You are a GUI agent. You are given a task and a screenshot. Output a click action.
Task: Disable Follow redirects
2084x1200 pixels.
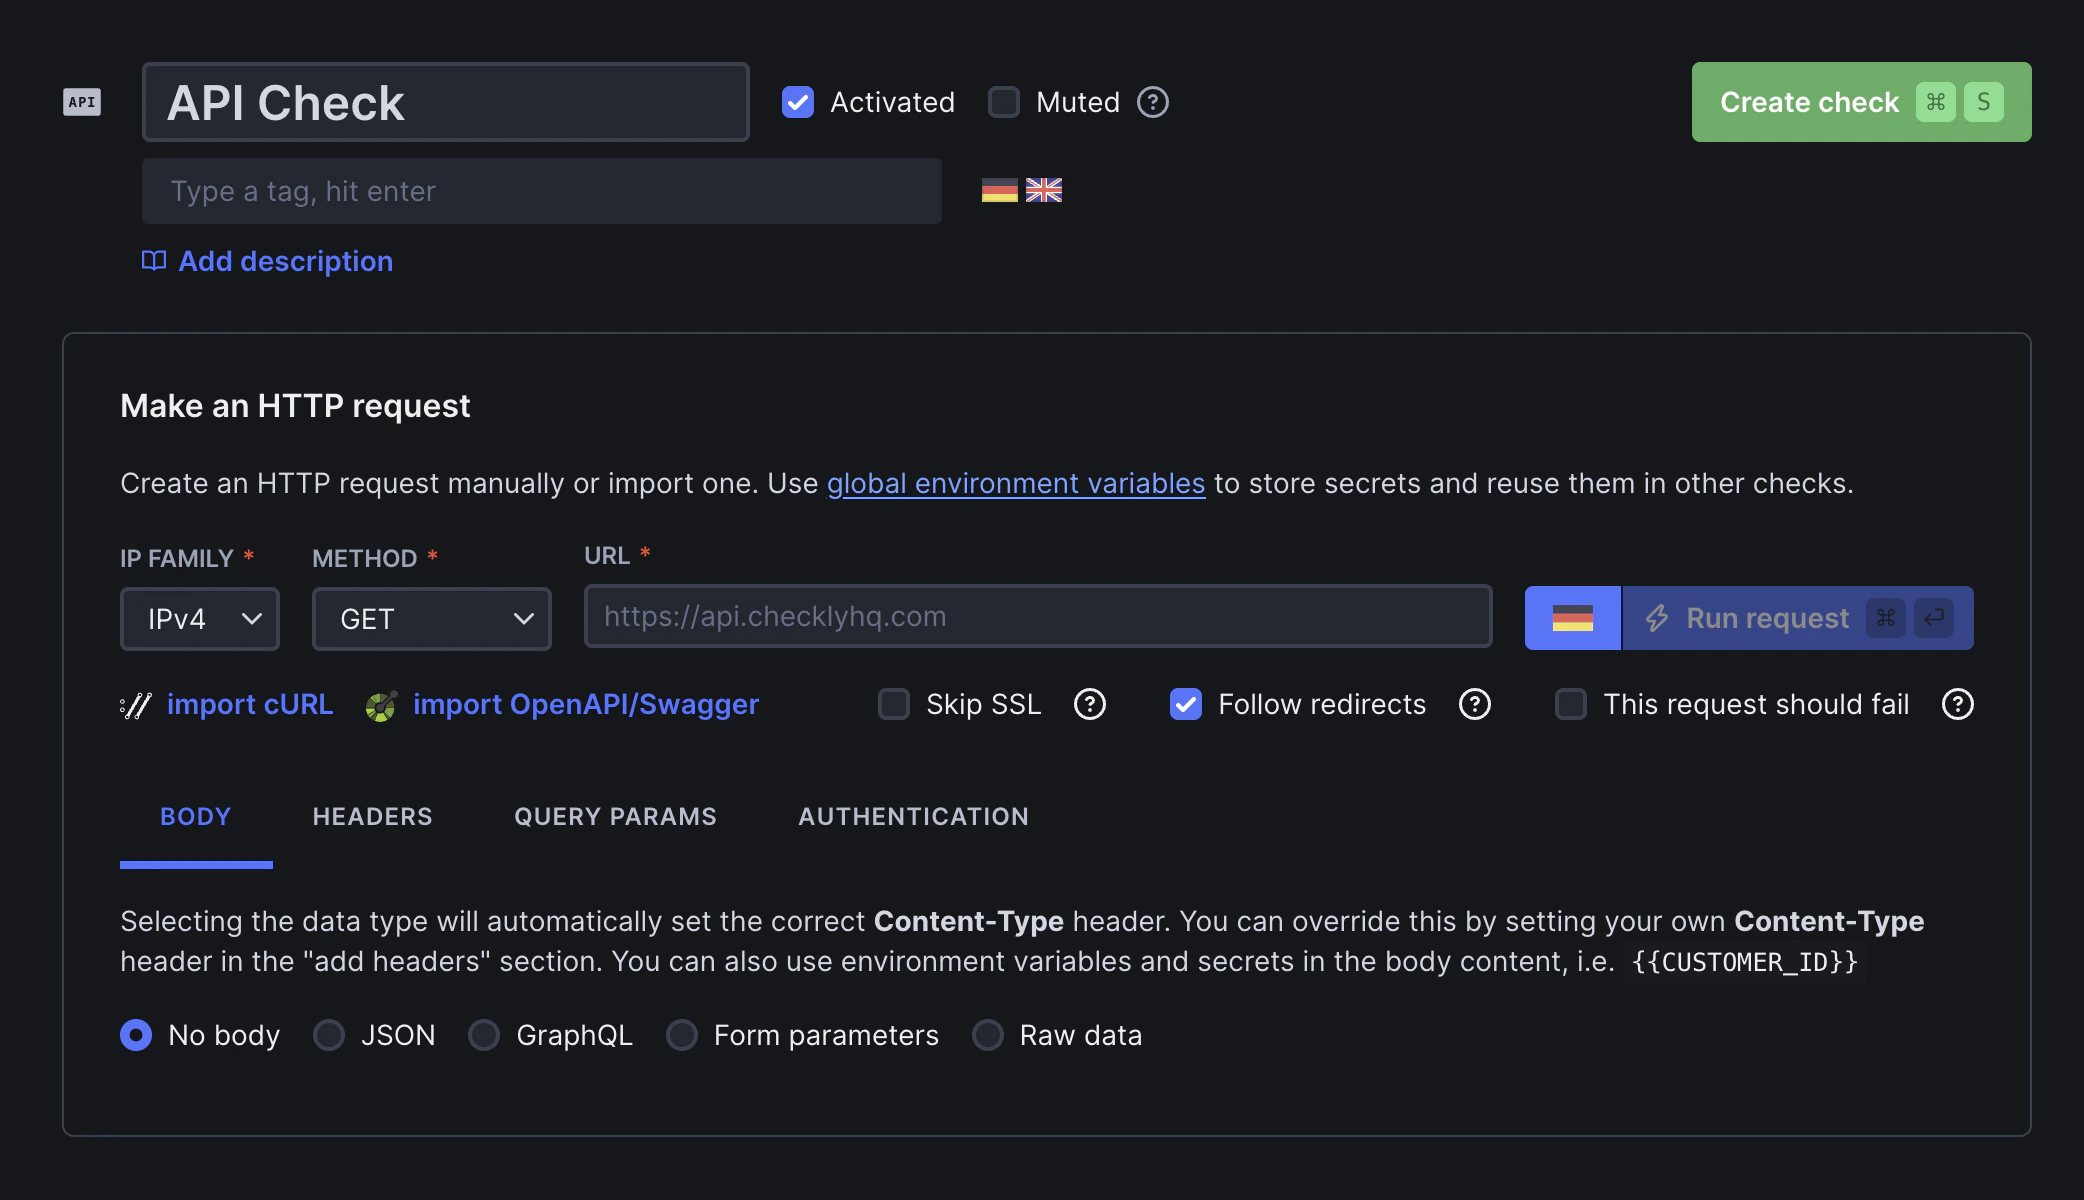[x=1185, y=704]
